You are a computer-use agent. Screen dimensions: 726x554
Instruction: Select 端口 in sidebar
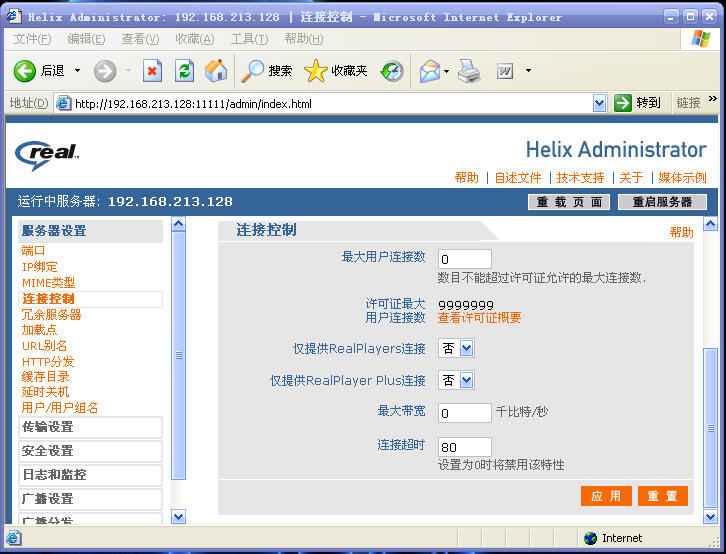coord(33,251)
